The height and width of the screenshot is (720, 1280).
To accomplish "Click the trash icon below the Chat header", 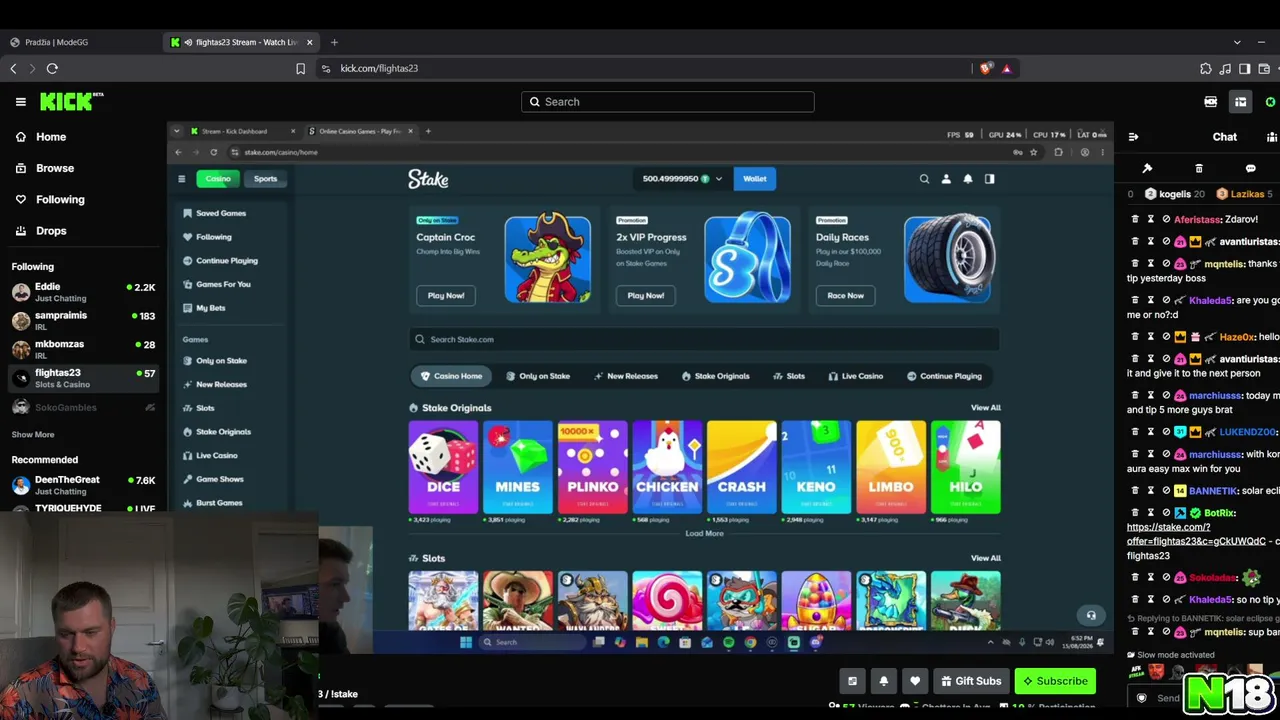I will 1199,168.
